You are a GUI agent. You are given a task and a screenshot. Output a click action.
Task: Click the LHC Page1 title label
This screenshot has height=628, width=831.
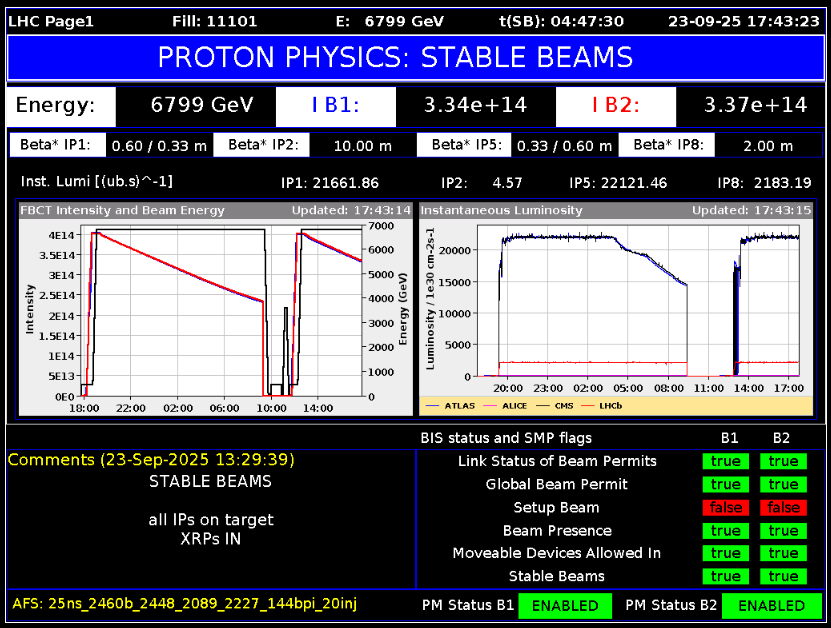pos(51,20)
